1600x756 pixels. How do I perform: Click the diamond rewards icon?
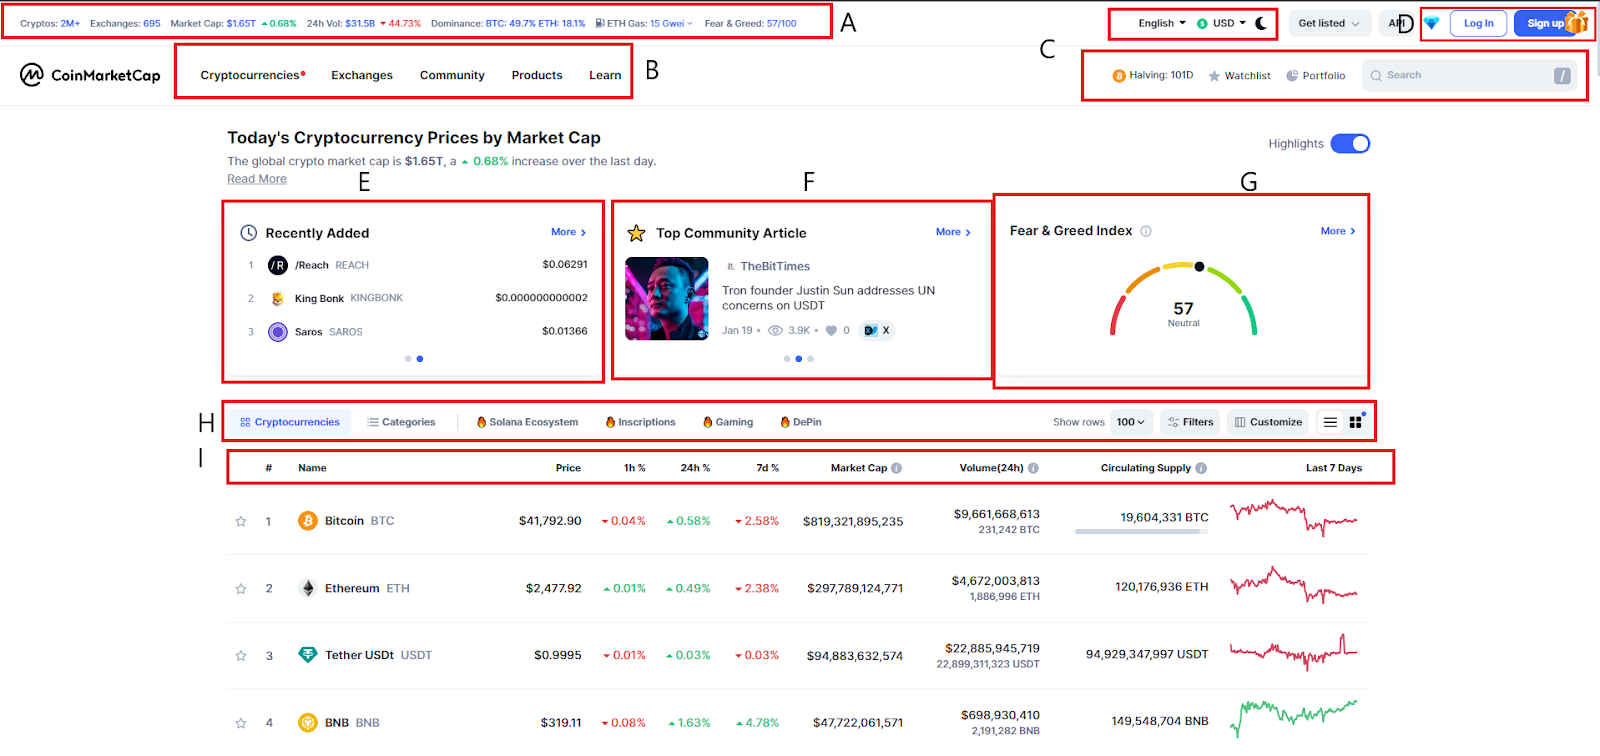click(x=1431, y=23)
